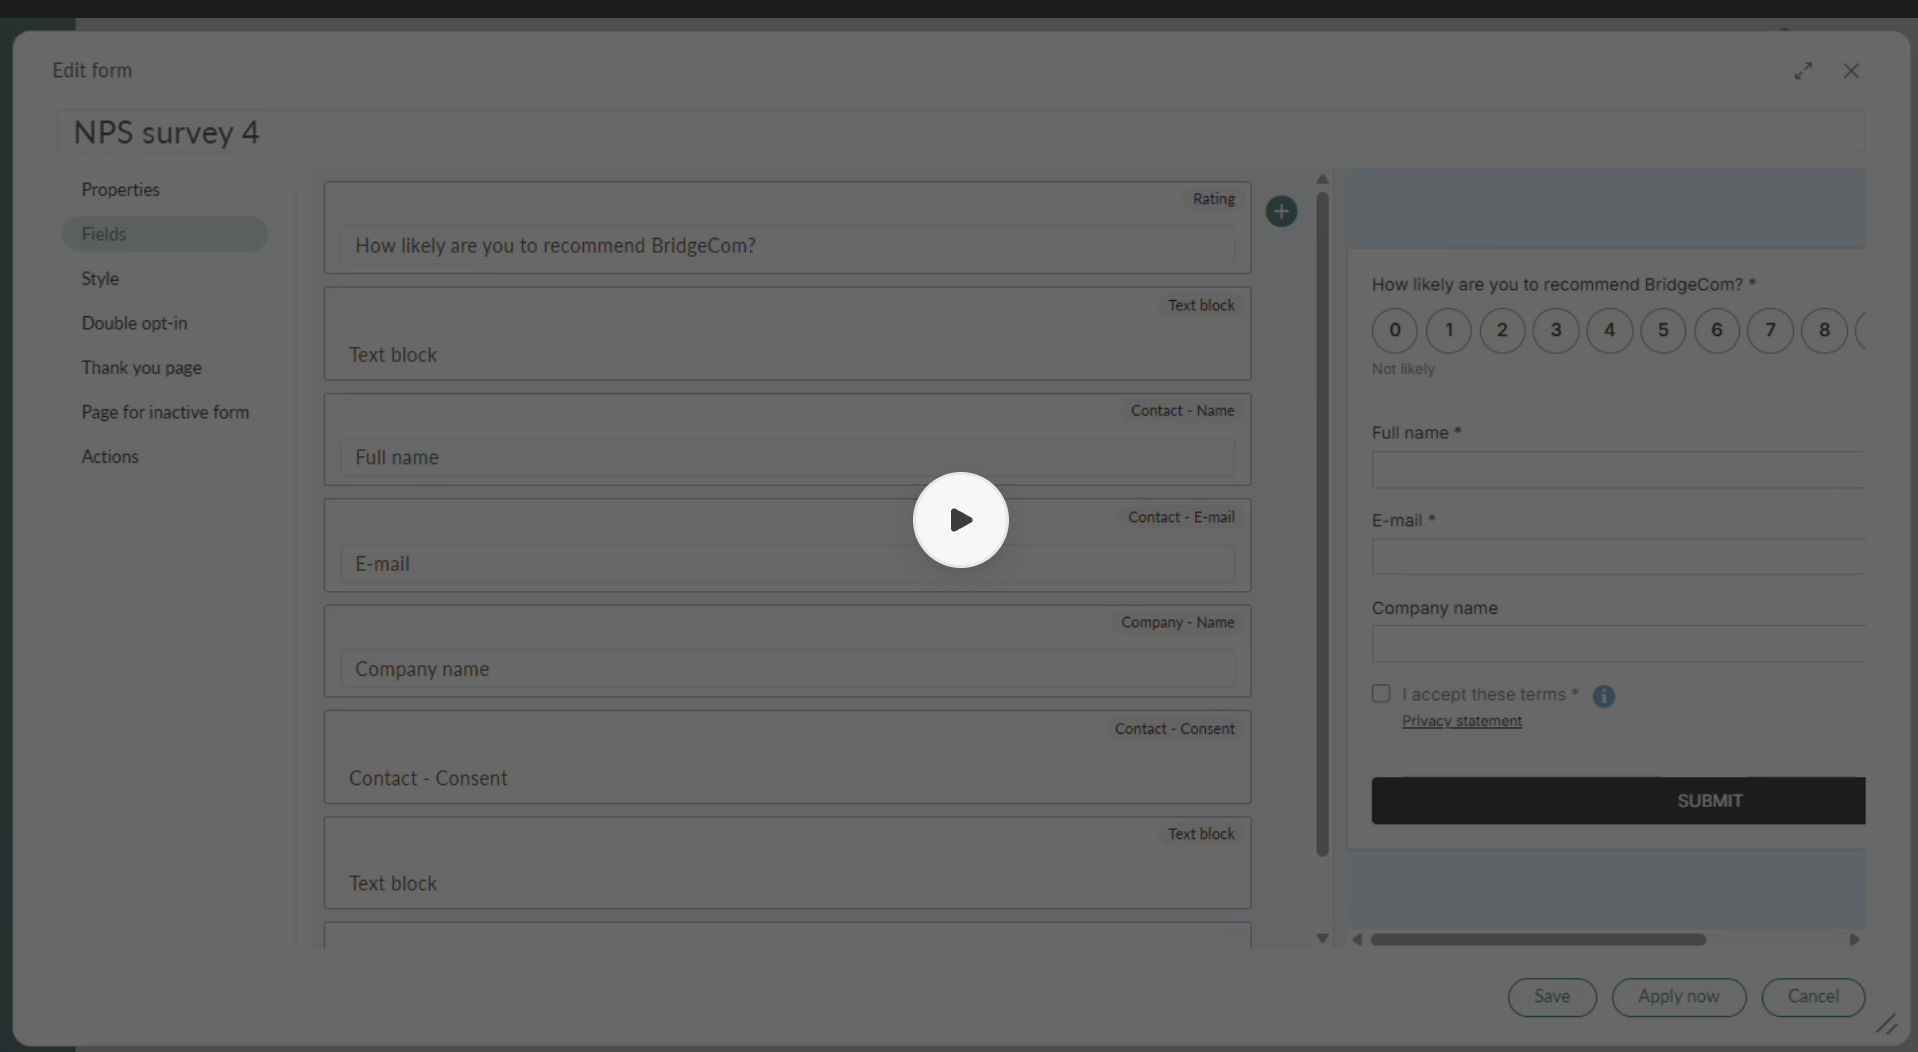Open Page for inactive form section
This screenshot has width=1918, height=1052.
[165, 412]
